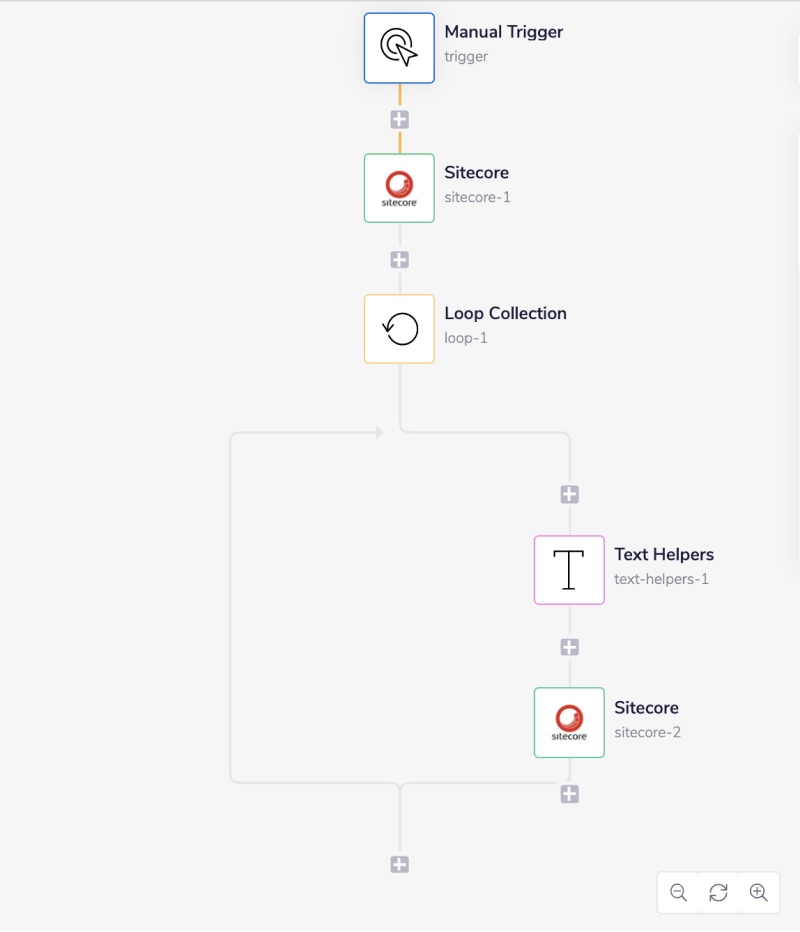Image resolution: width=800 pixels, height=932 pixels.
Task: Click the zoom in magnifier icon
Action: point(758,892)
